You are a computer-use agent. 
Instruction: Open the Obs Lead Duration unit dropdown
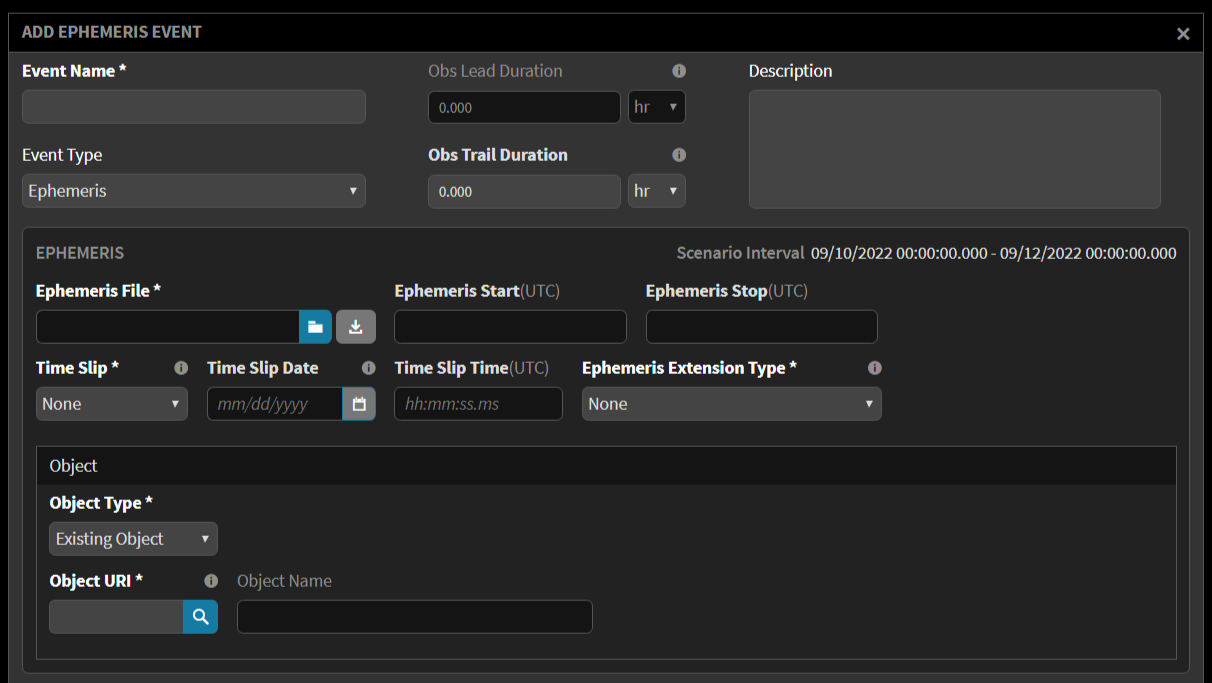point(657,107)
